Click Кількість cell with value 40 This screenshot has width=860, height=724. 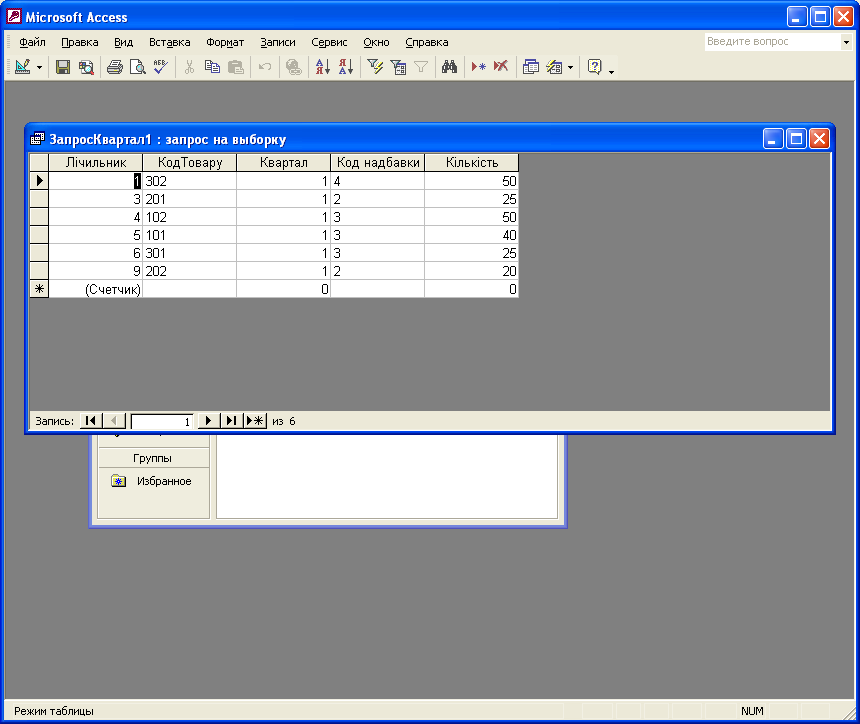pyautogui.click(x=472, y=235)
